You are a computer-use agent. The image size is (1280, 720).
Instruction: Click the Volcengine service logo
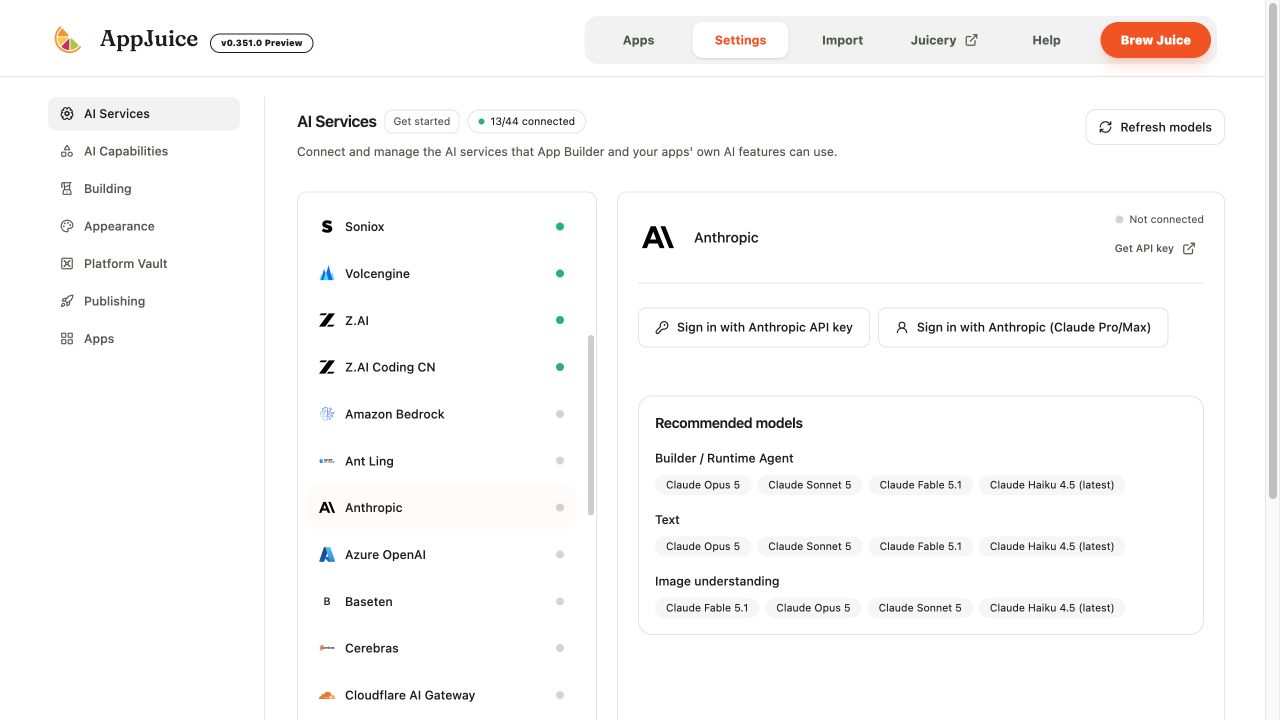[x=327, y=274]
